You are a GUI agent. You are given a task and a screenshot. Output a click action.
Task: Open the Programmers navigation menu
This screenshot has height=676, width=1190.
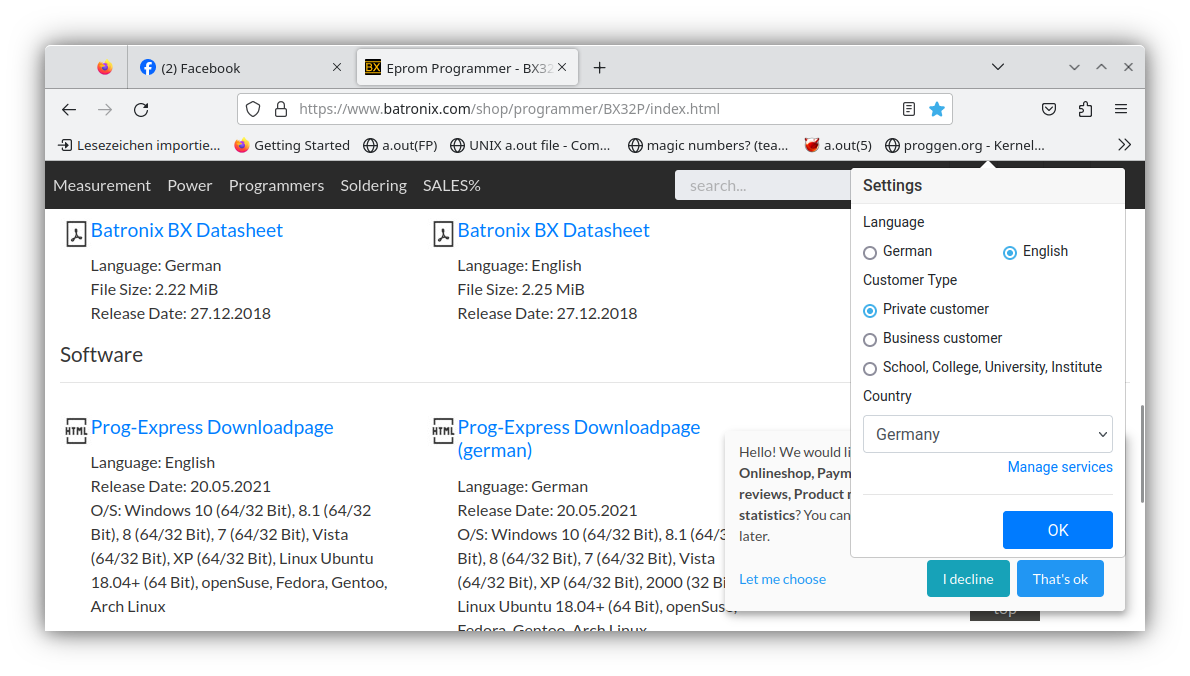(x=276, y=185)
